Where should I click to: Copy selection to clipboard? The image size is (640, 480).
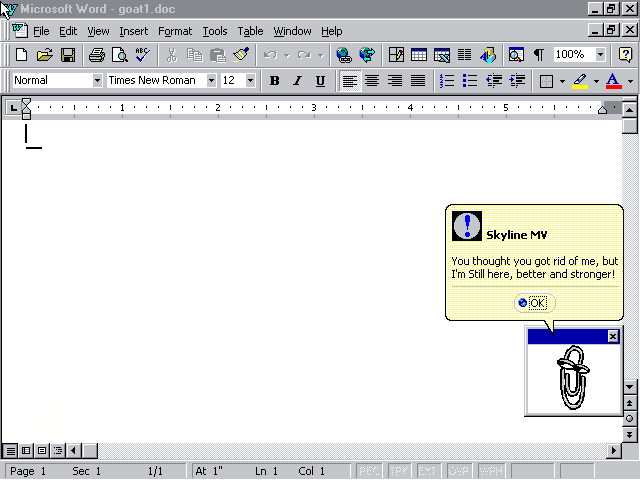pos(195,55)
